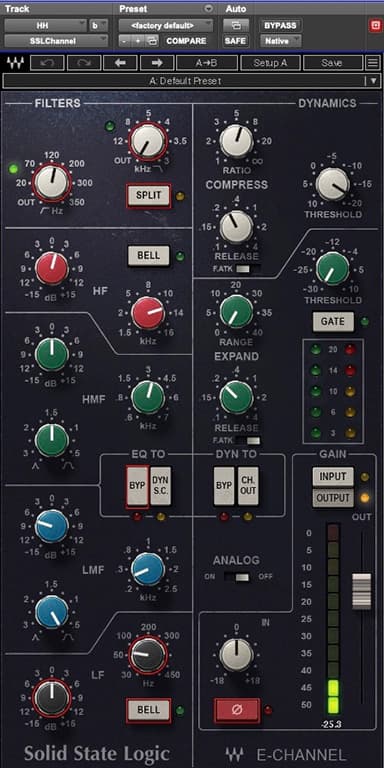Screen dimensions: 384x768
Task: Open the insert position 'b' dropdown
Action: coord(99,25)
